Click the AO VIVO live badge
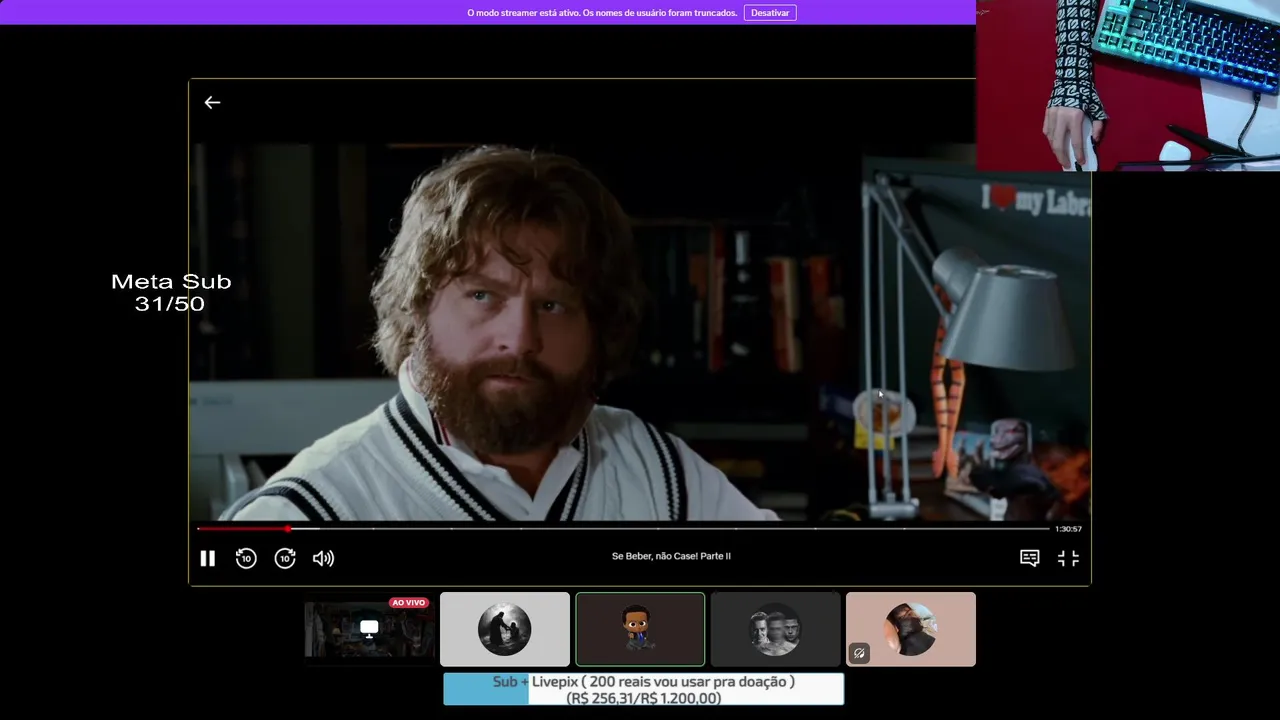The image size is (1280, 720). pos(409,603)
